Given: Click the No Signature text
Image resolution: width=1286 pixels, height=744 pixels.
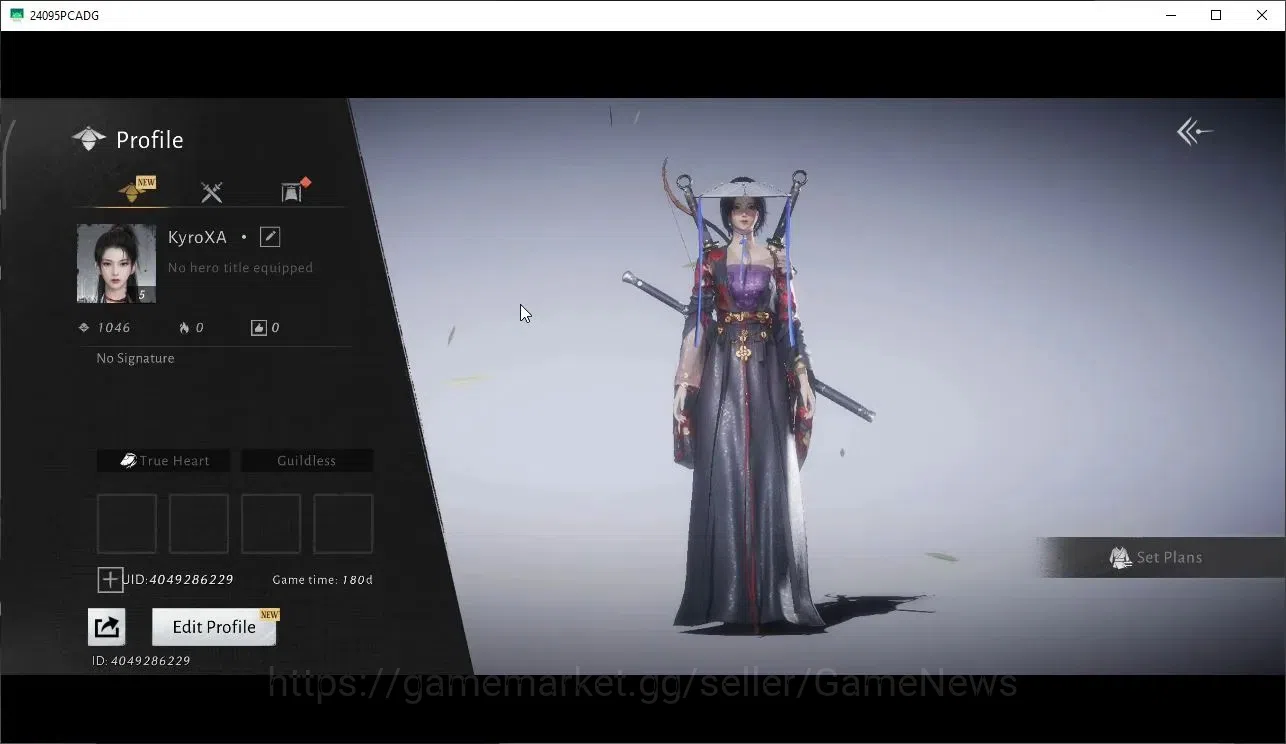Looking at the screenshot, I should (135, 358).
